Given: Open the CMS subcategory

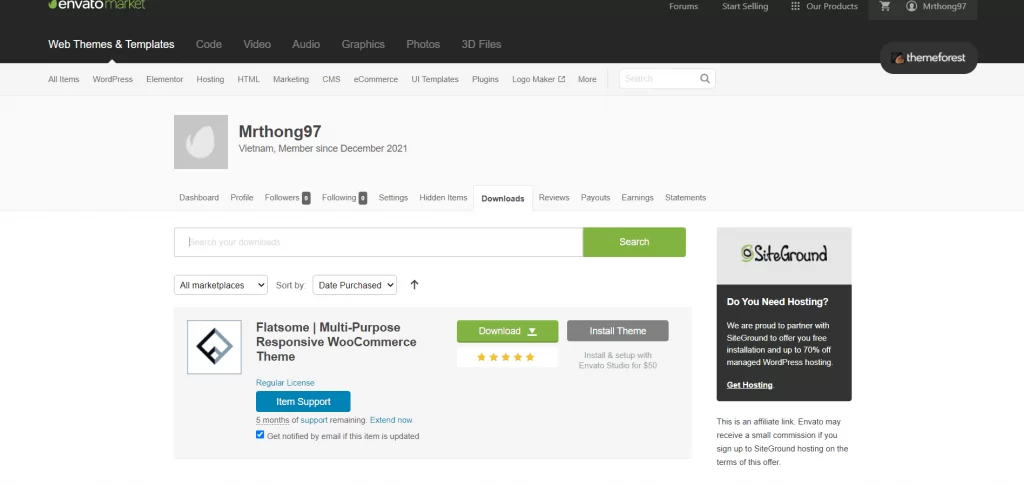Looking at the screenshot, I should tap(331, 79).
